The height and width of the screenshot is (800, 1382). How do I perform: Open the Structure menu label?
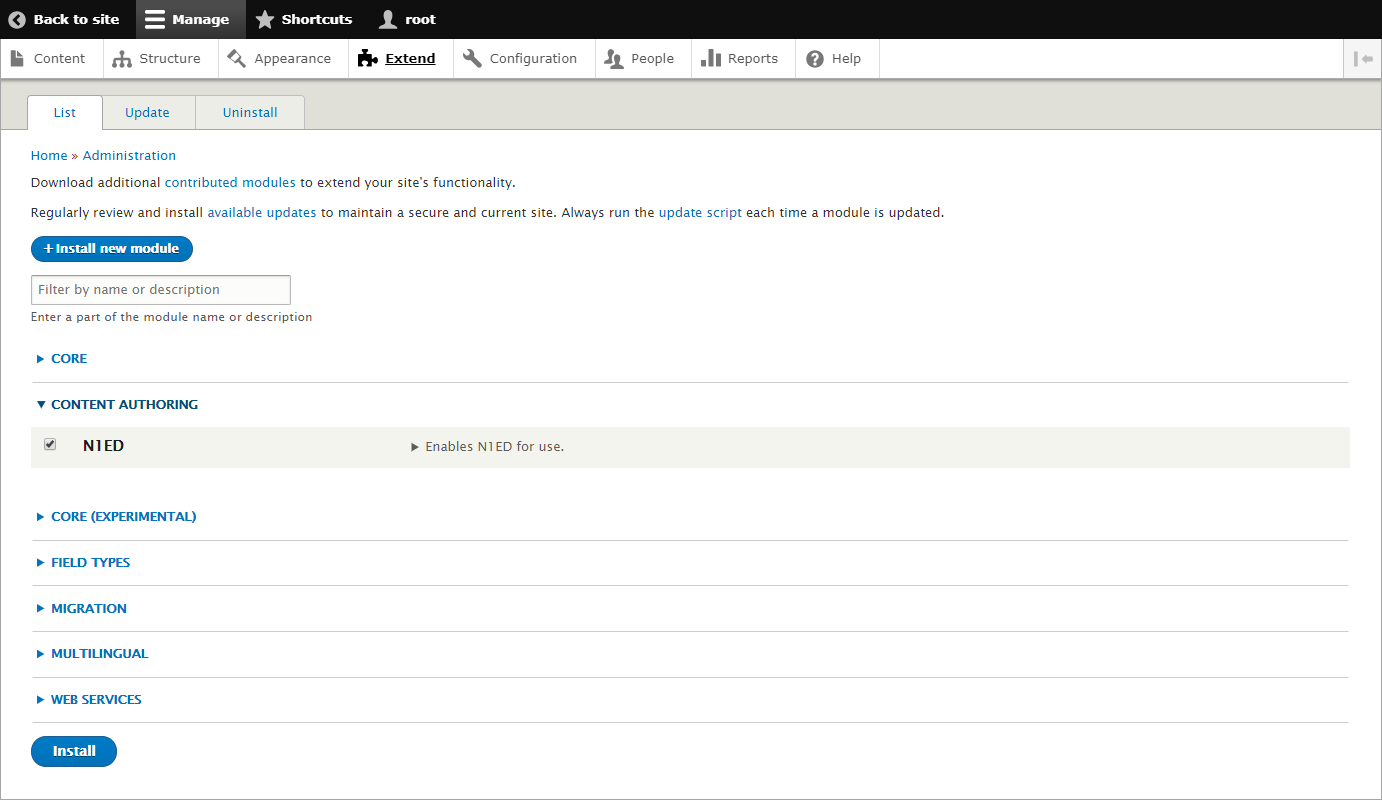coord(170,59)
